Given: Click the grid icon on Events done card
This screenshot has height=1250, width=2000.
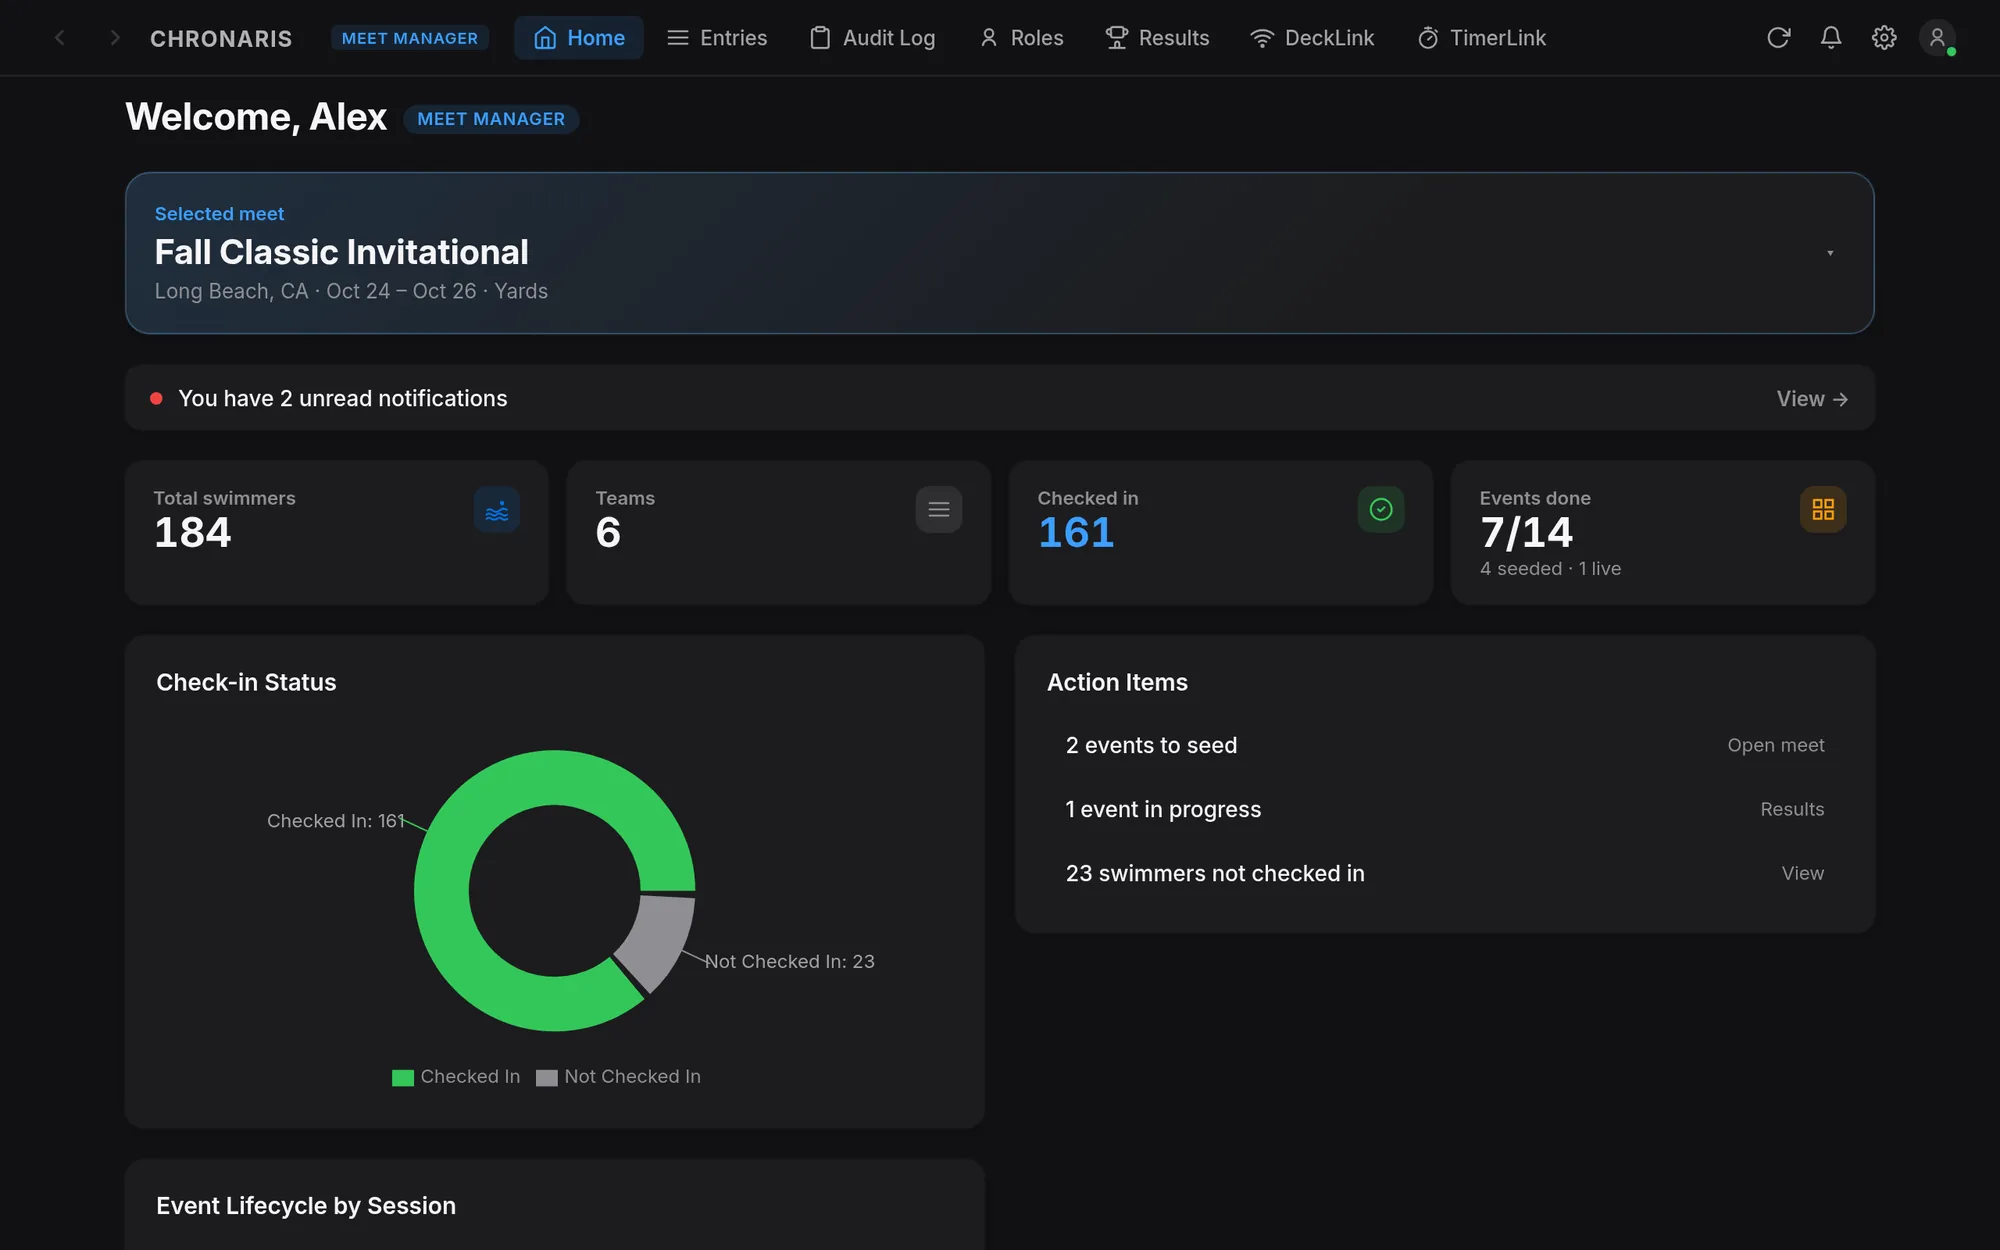Looking at the screenshot, I should click(1823, 510).
